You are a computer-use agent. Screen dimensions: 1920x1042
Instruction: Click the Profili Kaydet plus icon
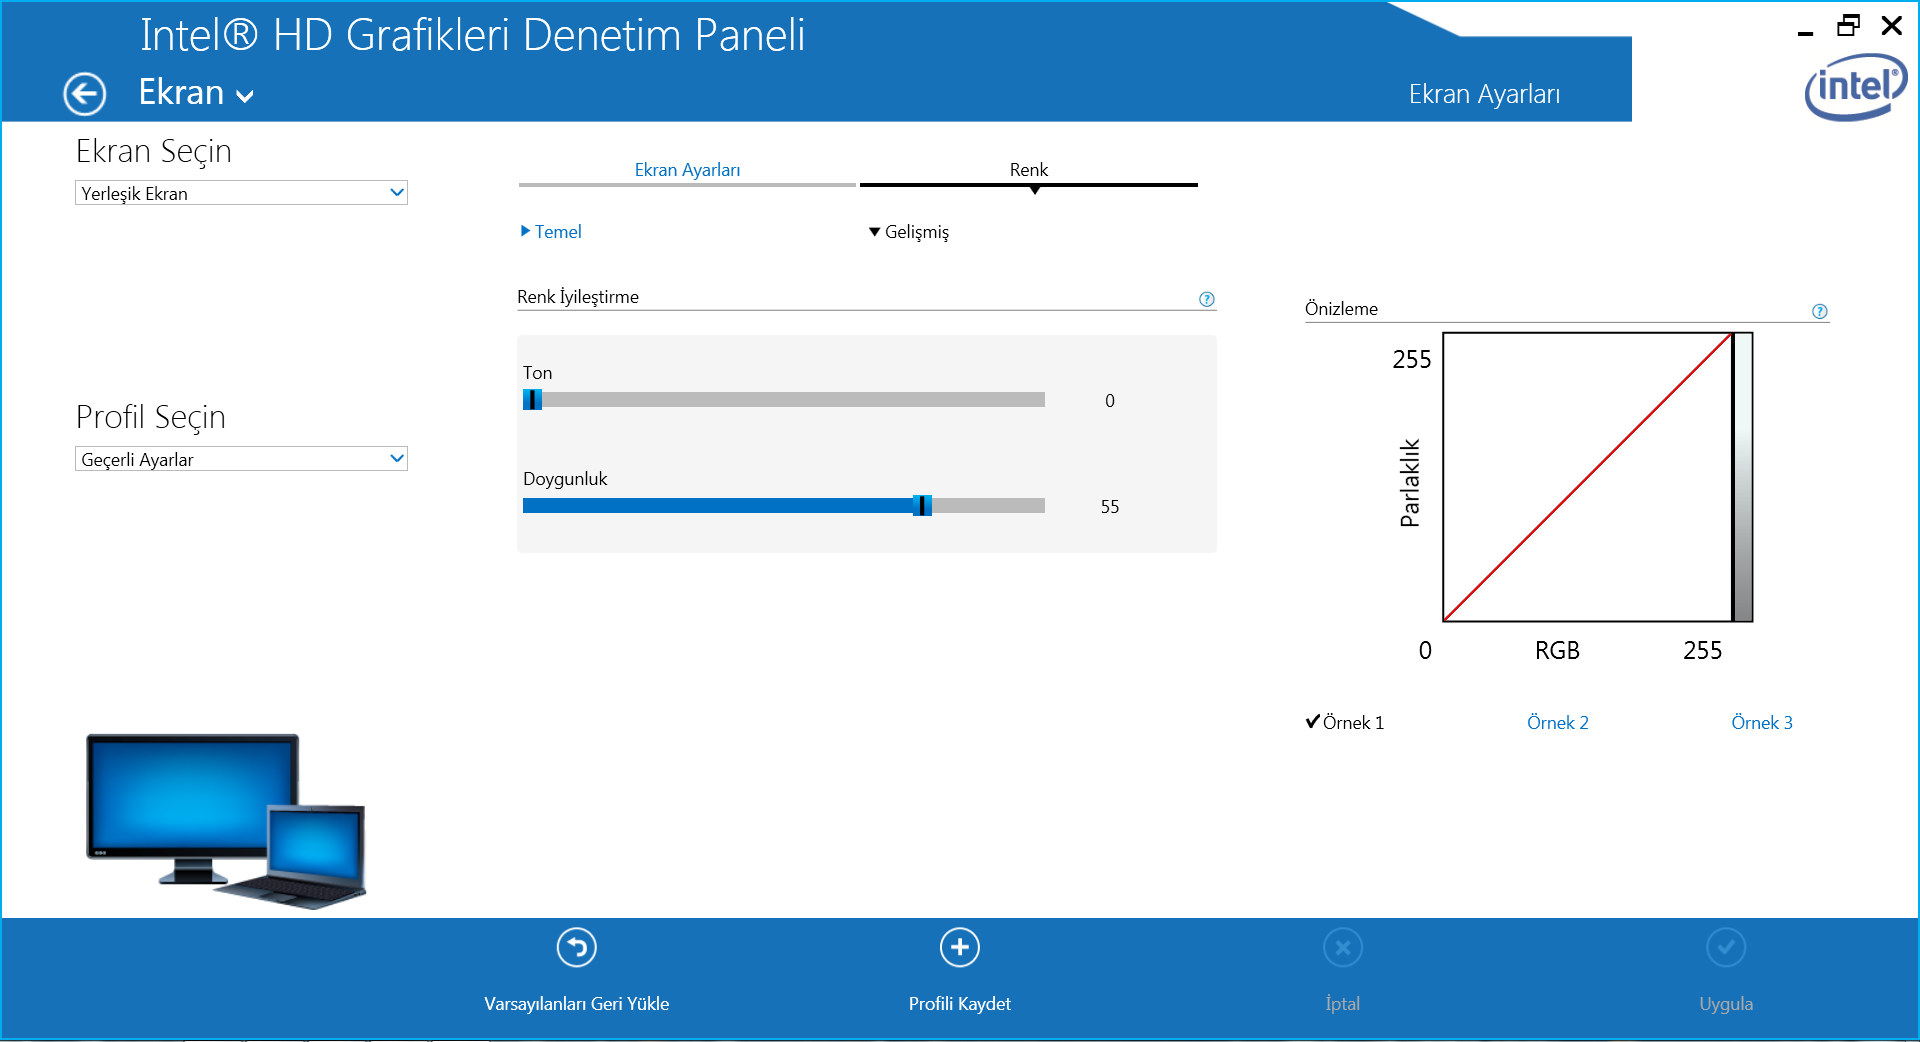(960, 947)
